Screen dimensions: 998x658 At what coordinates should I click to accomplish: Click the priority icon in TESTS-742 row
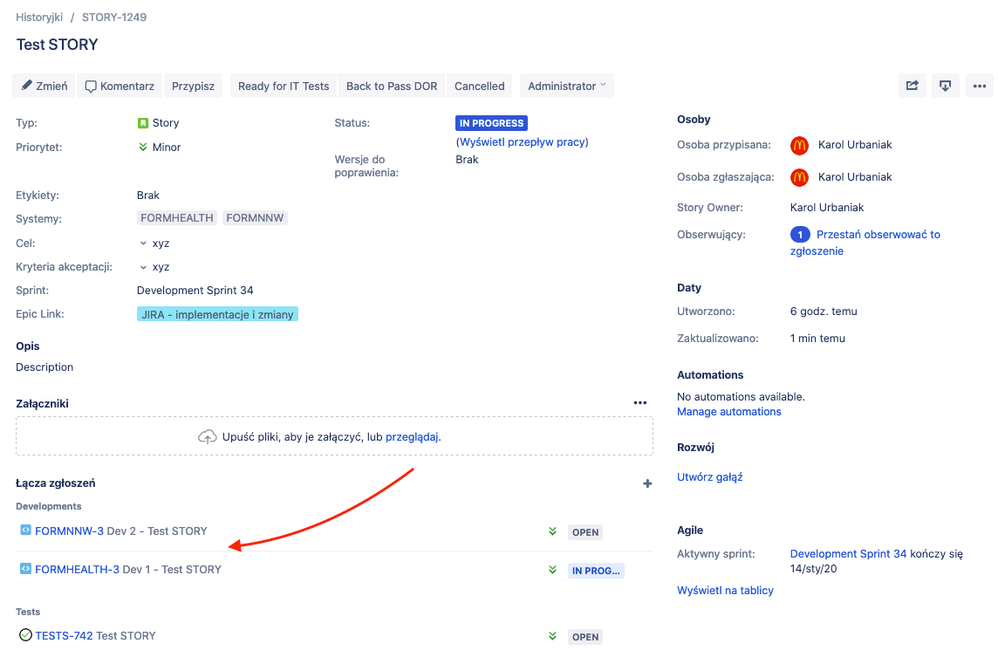552,636
